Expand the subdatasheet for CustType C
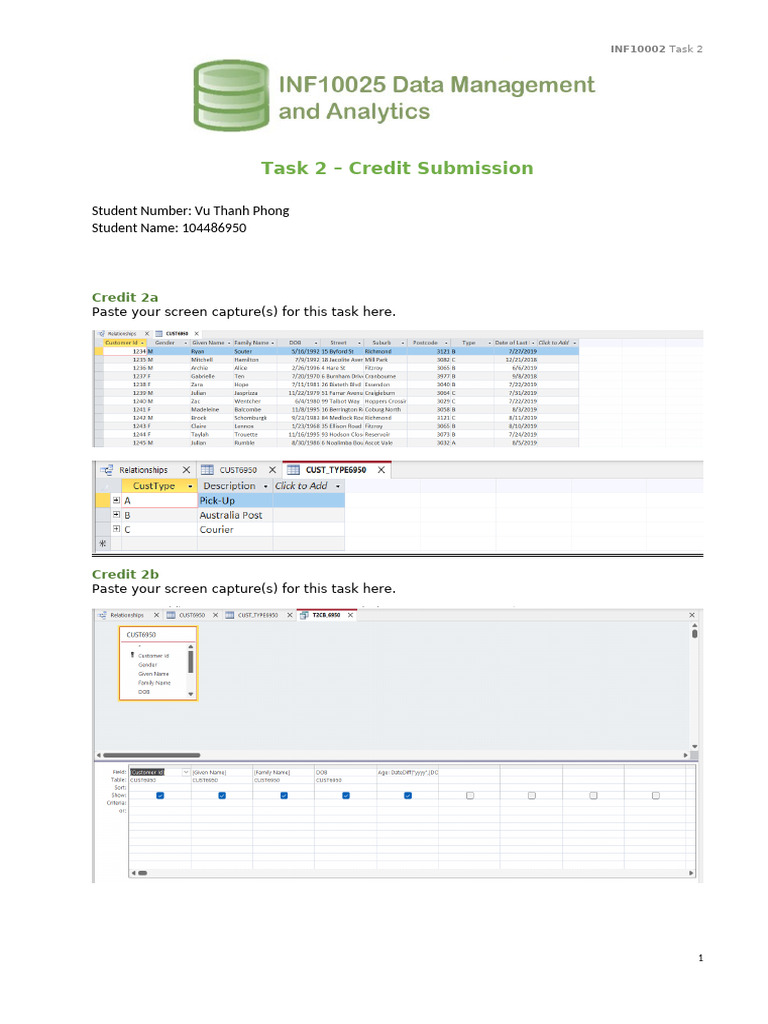768x1024 pixels. [x=116, y=529]
